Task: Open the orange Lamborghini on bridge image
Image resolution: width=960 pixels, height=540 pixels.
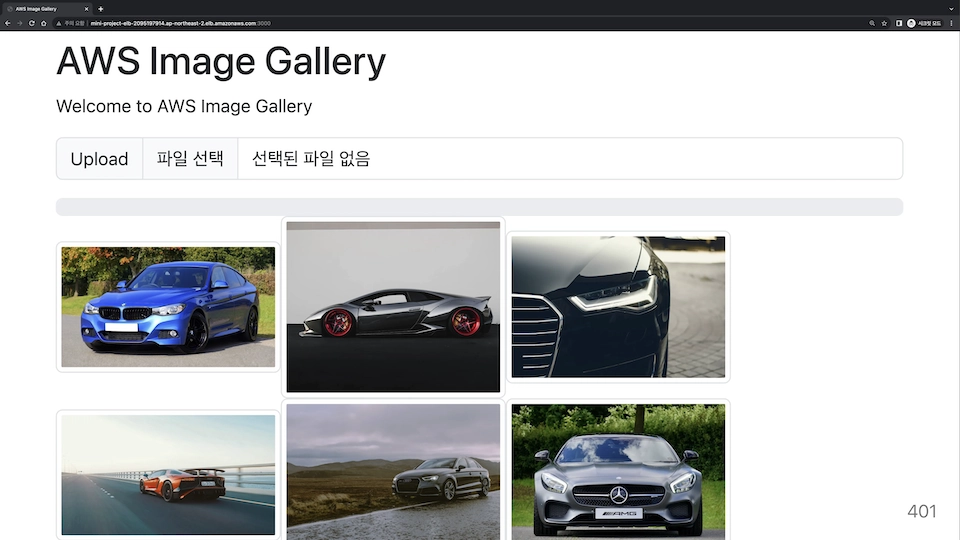Action: (x=168, y=475)
